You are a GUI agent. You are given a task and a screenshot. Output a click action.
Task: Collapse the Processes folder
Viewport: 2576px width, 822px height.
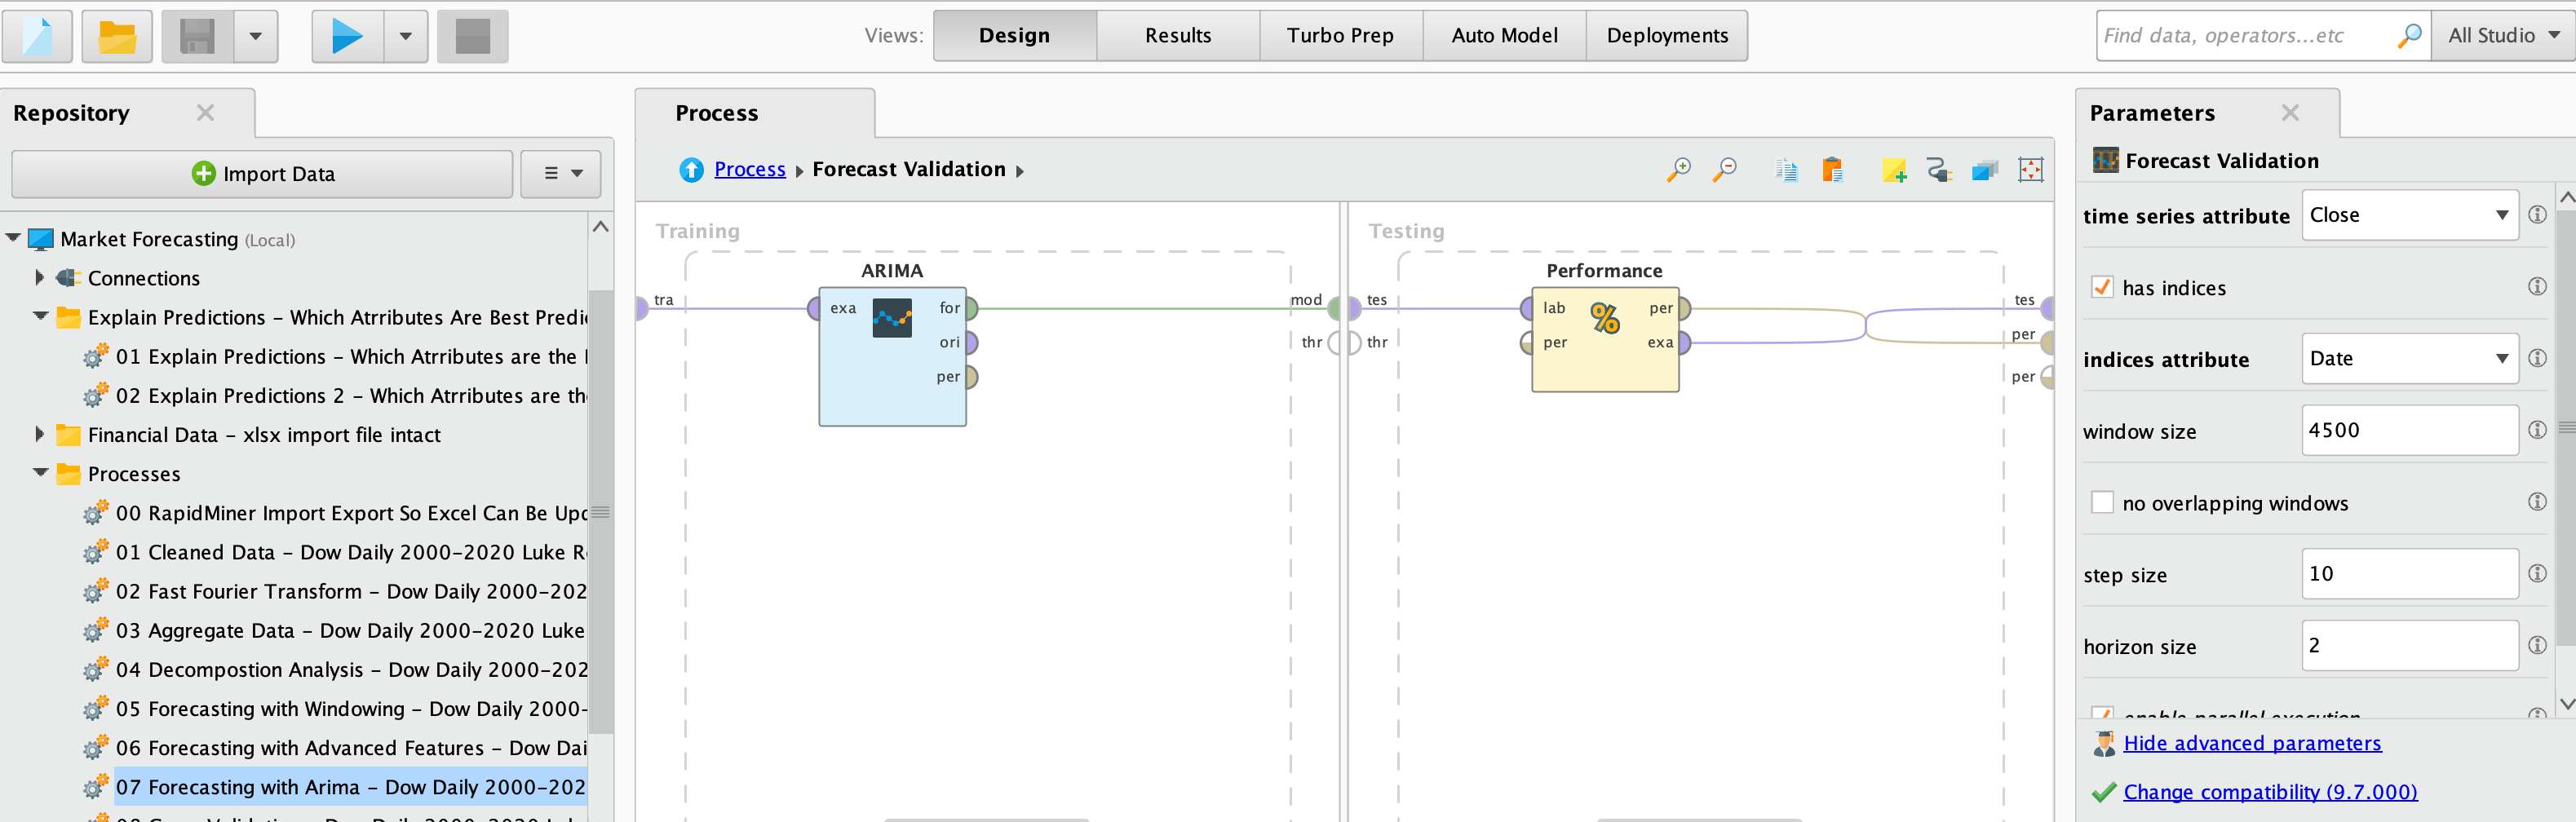pyautogui.click(x=40, y=472)
